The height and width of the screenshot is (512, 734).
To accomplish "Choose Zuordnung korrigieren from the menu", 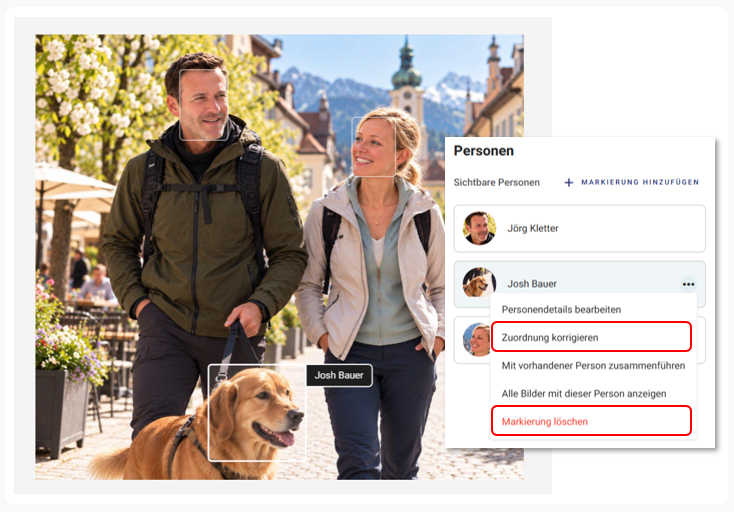I will tap(592, 337).
